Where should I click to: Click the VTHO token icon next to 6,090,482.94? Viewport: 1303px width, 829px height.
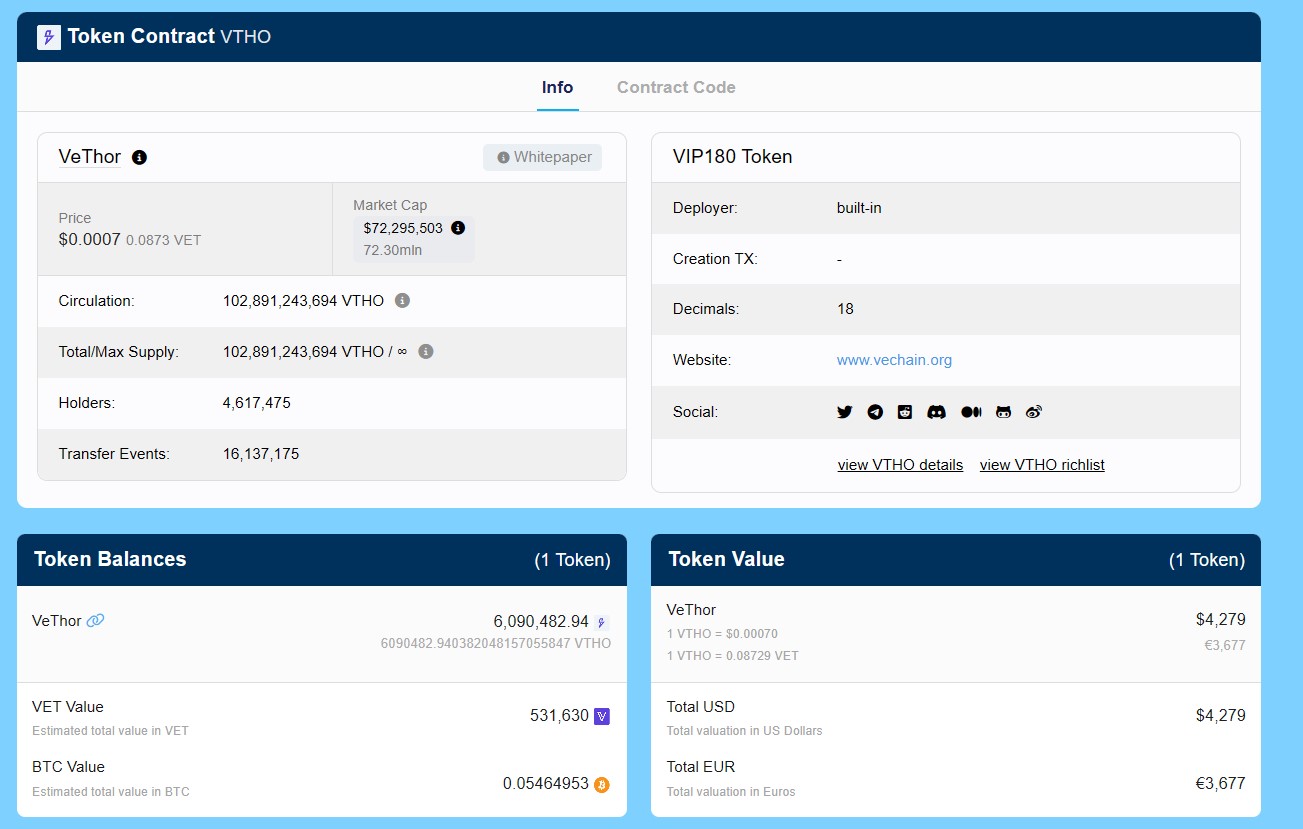point(601,622)
